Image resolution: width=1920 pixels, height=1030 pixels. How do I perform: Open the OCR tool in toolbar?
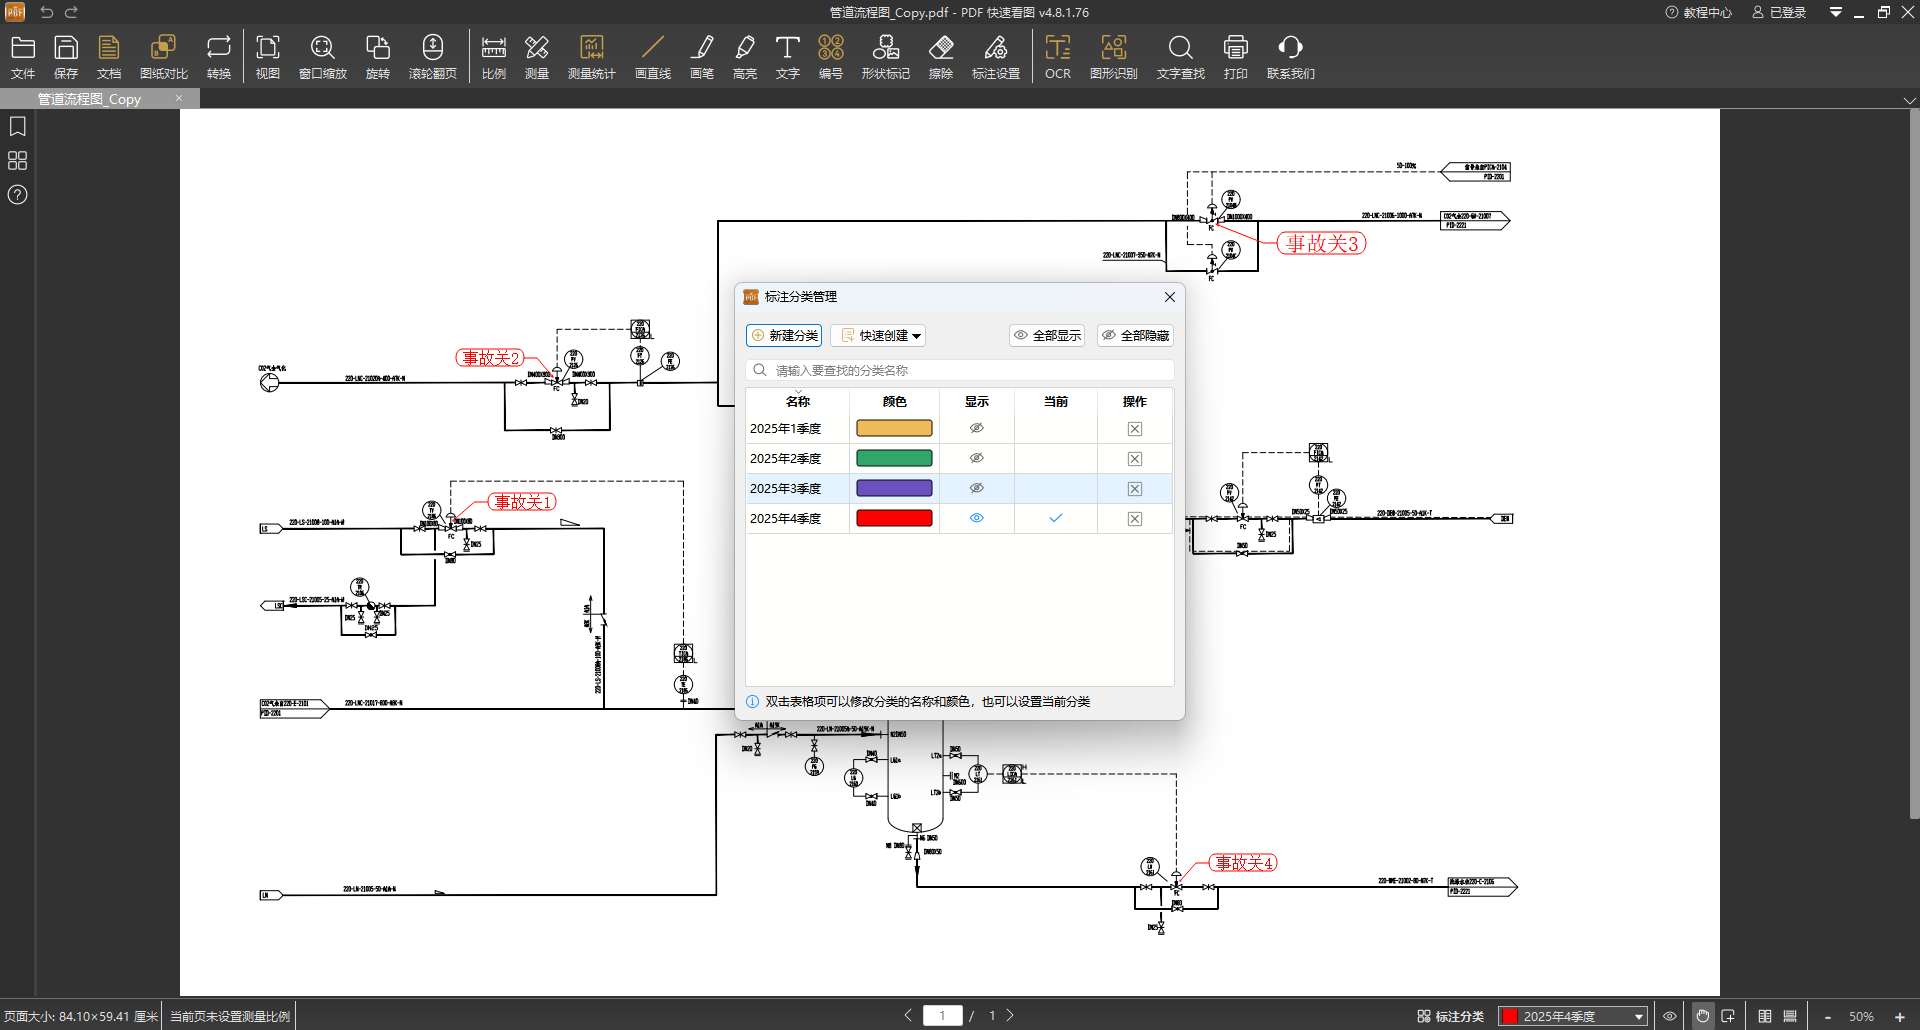[1057, 57]
